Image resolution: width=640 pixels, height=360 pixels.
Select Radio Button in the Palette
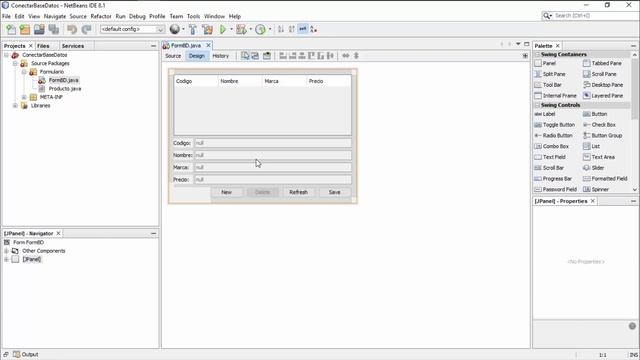[x=553, y=136]
